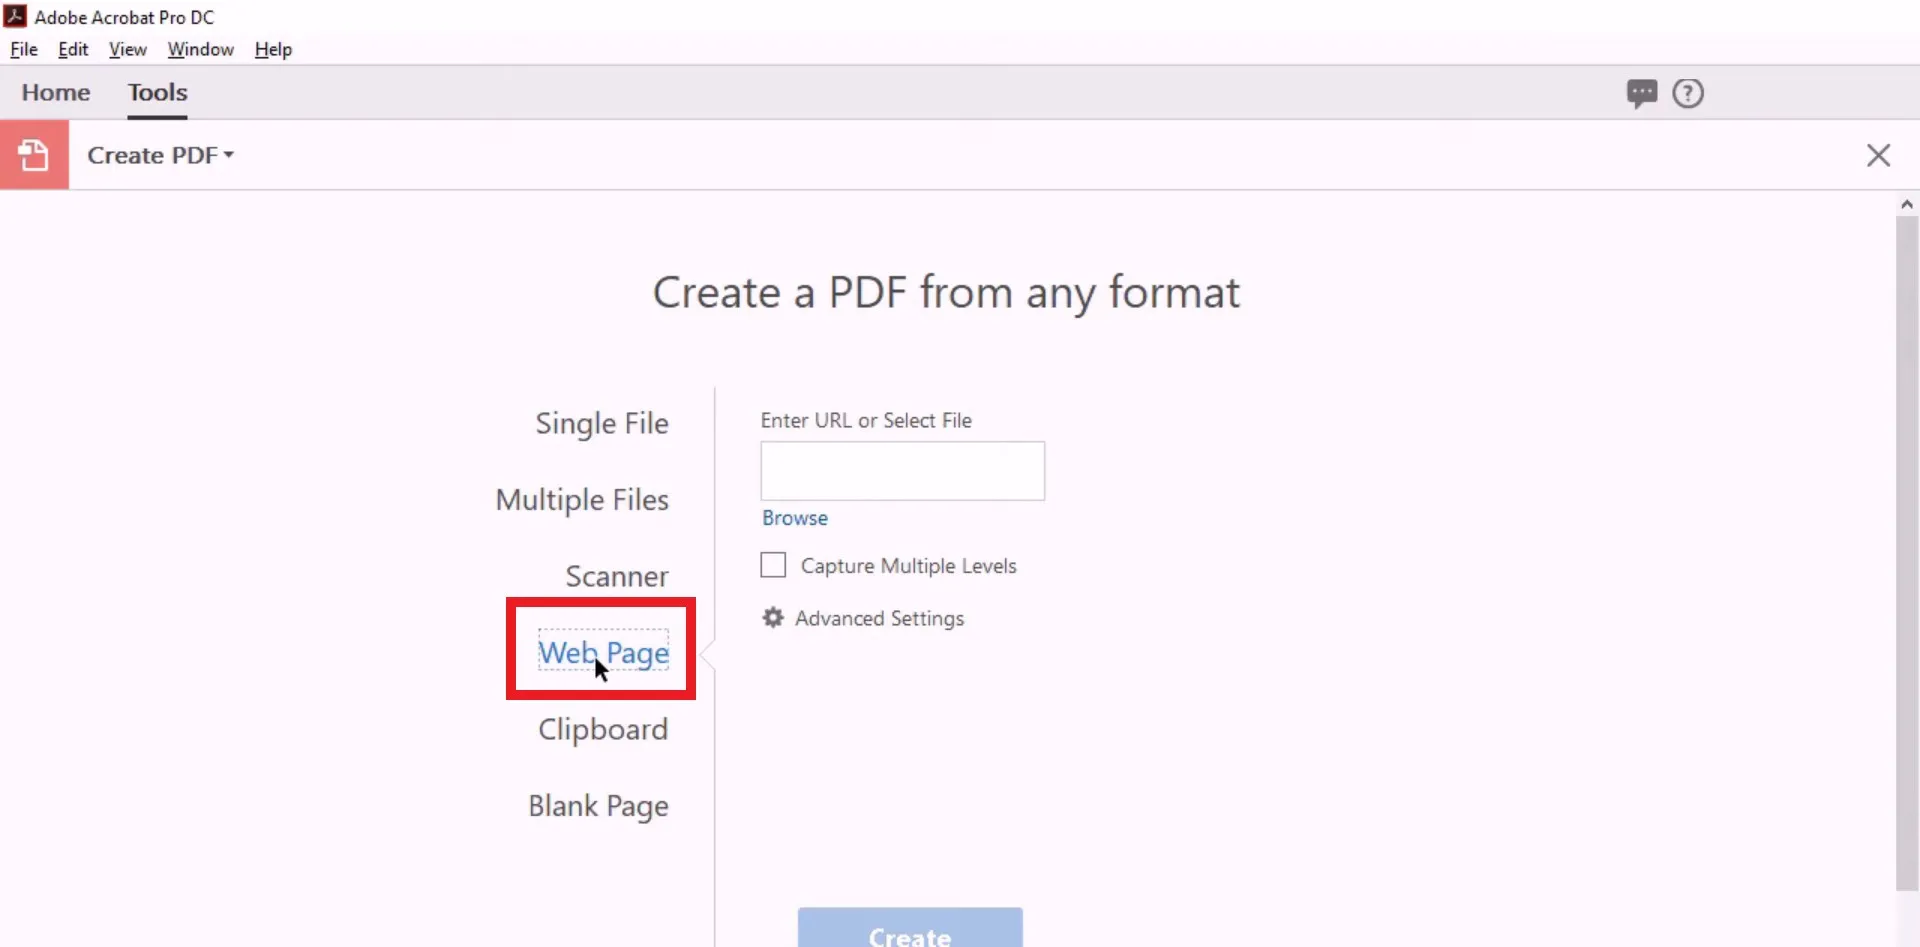Open the View menu
This screenshot has width=1920, height=947.
(x=127, y=49)
